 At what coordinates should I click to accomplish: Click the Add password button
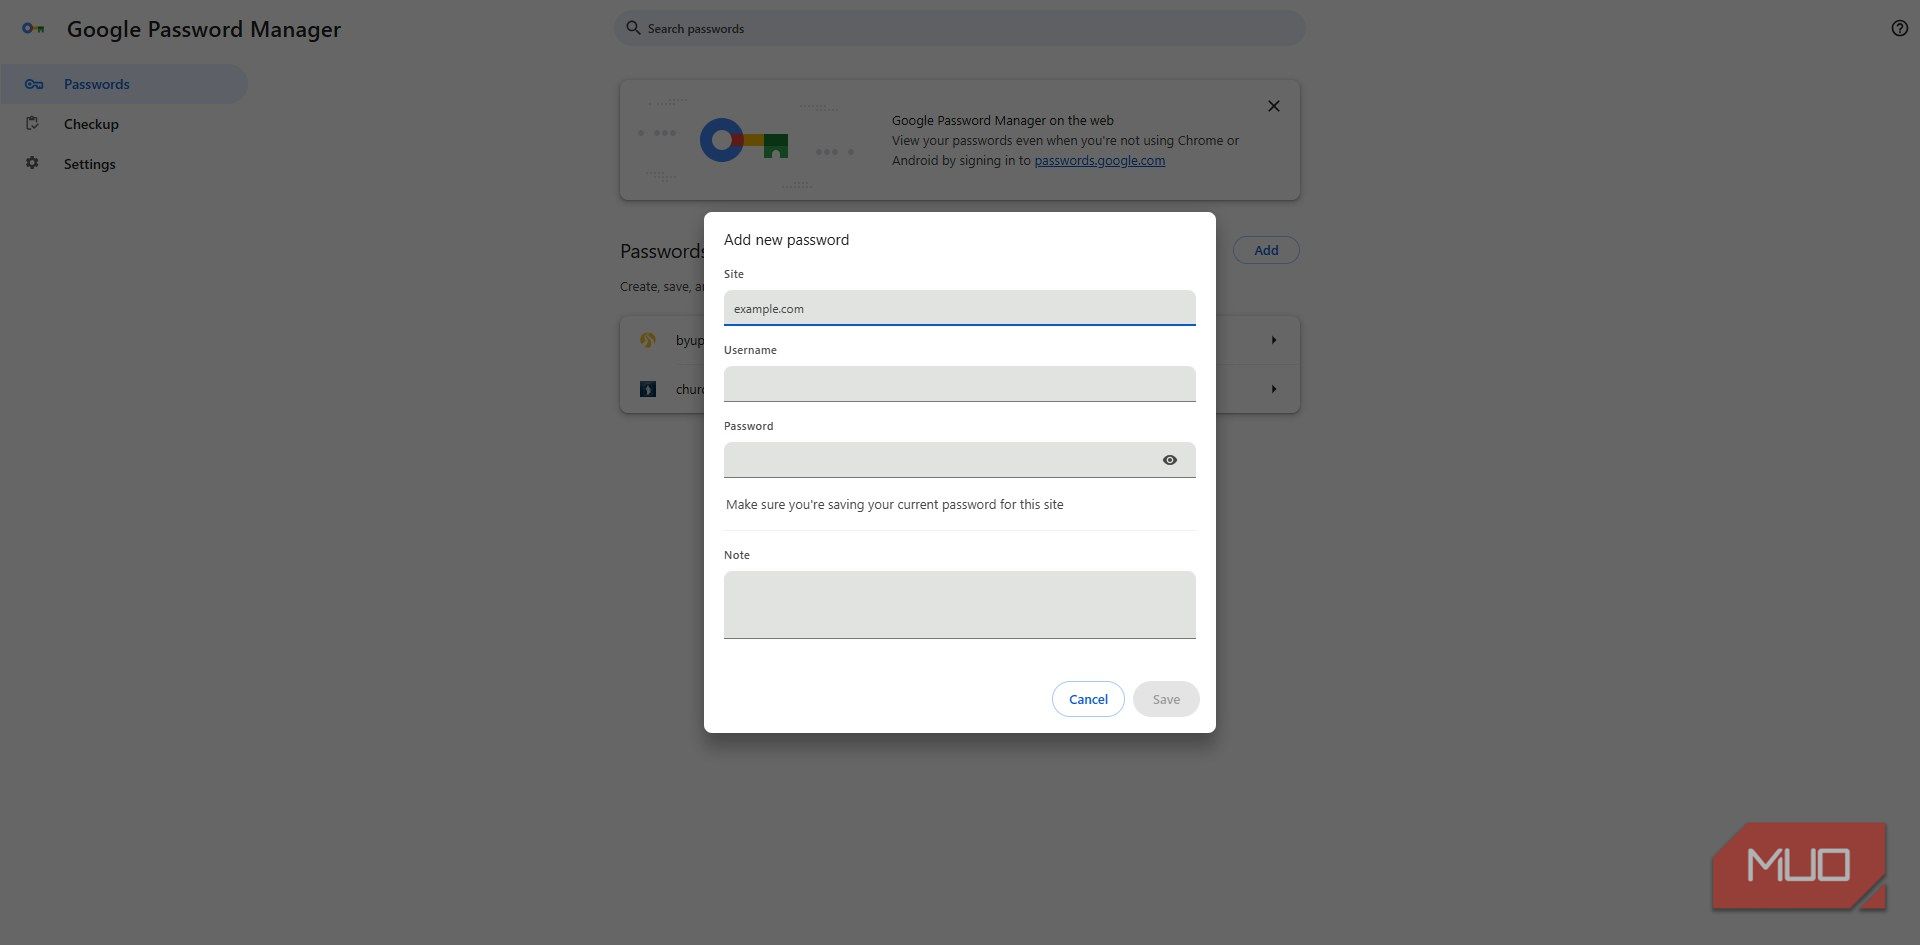(1266, 250)
